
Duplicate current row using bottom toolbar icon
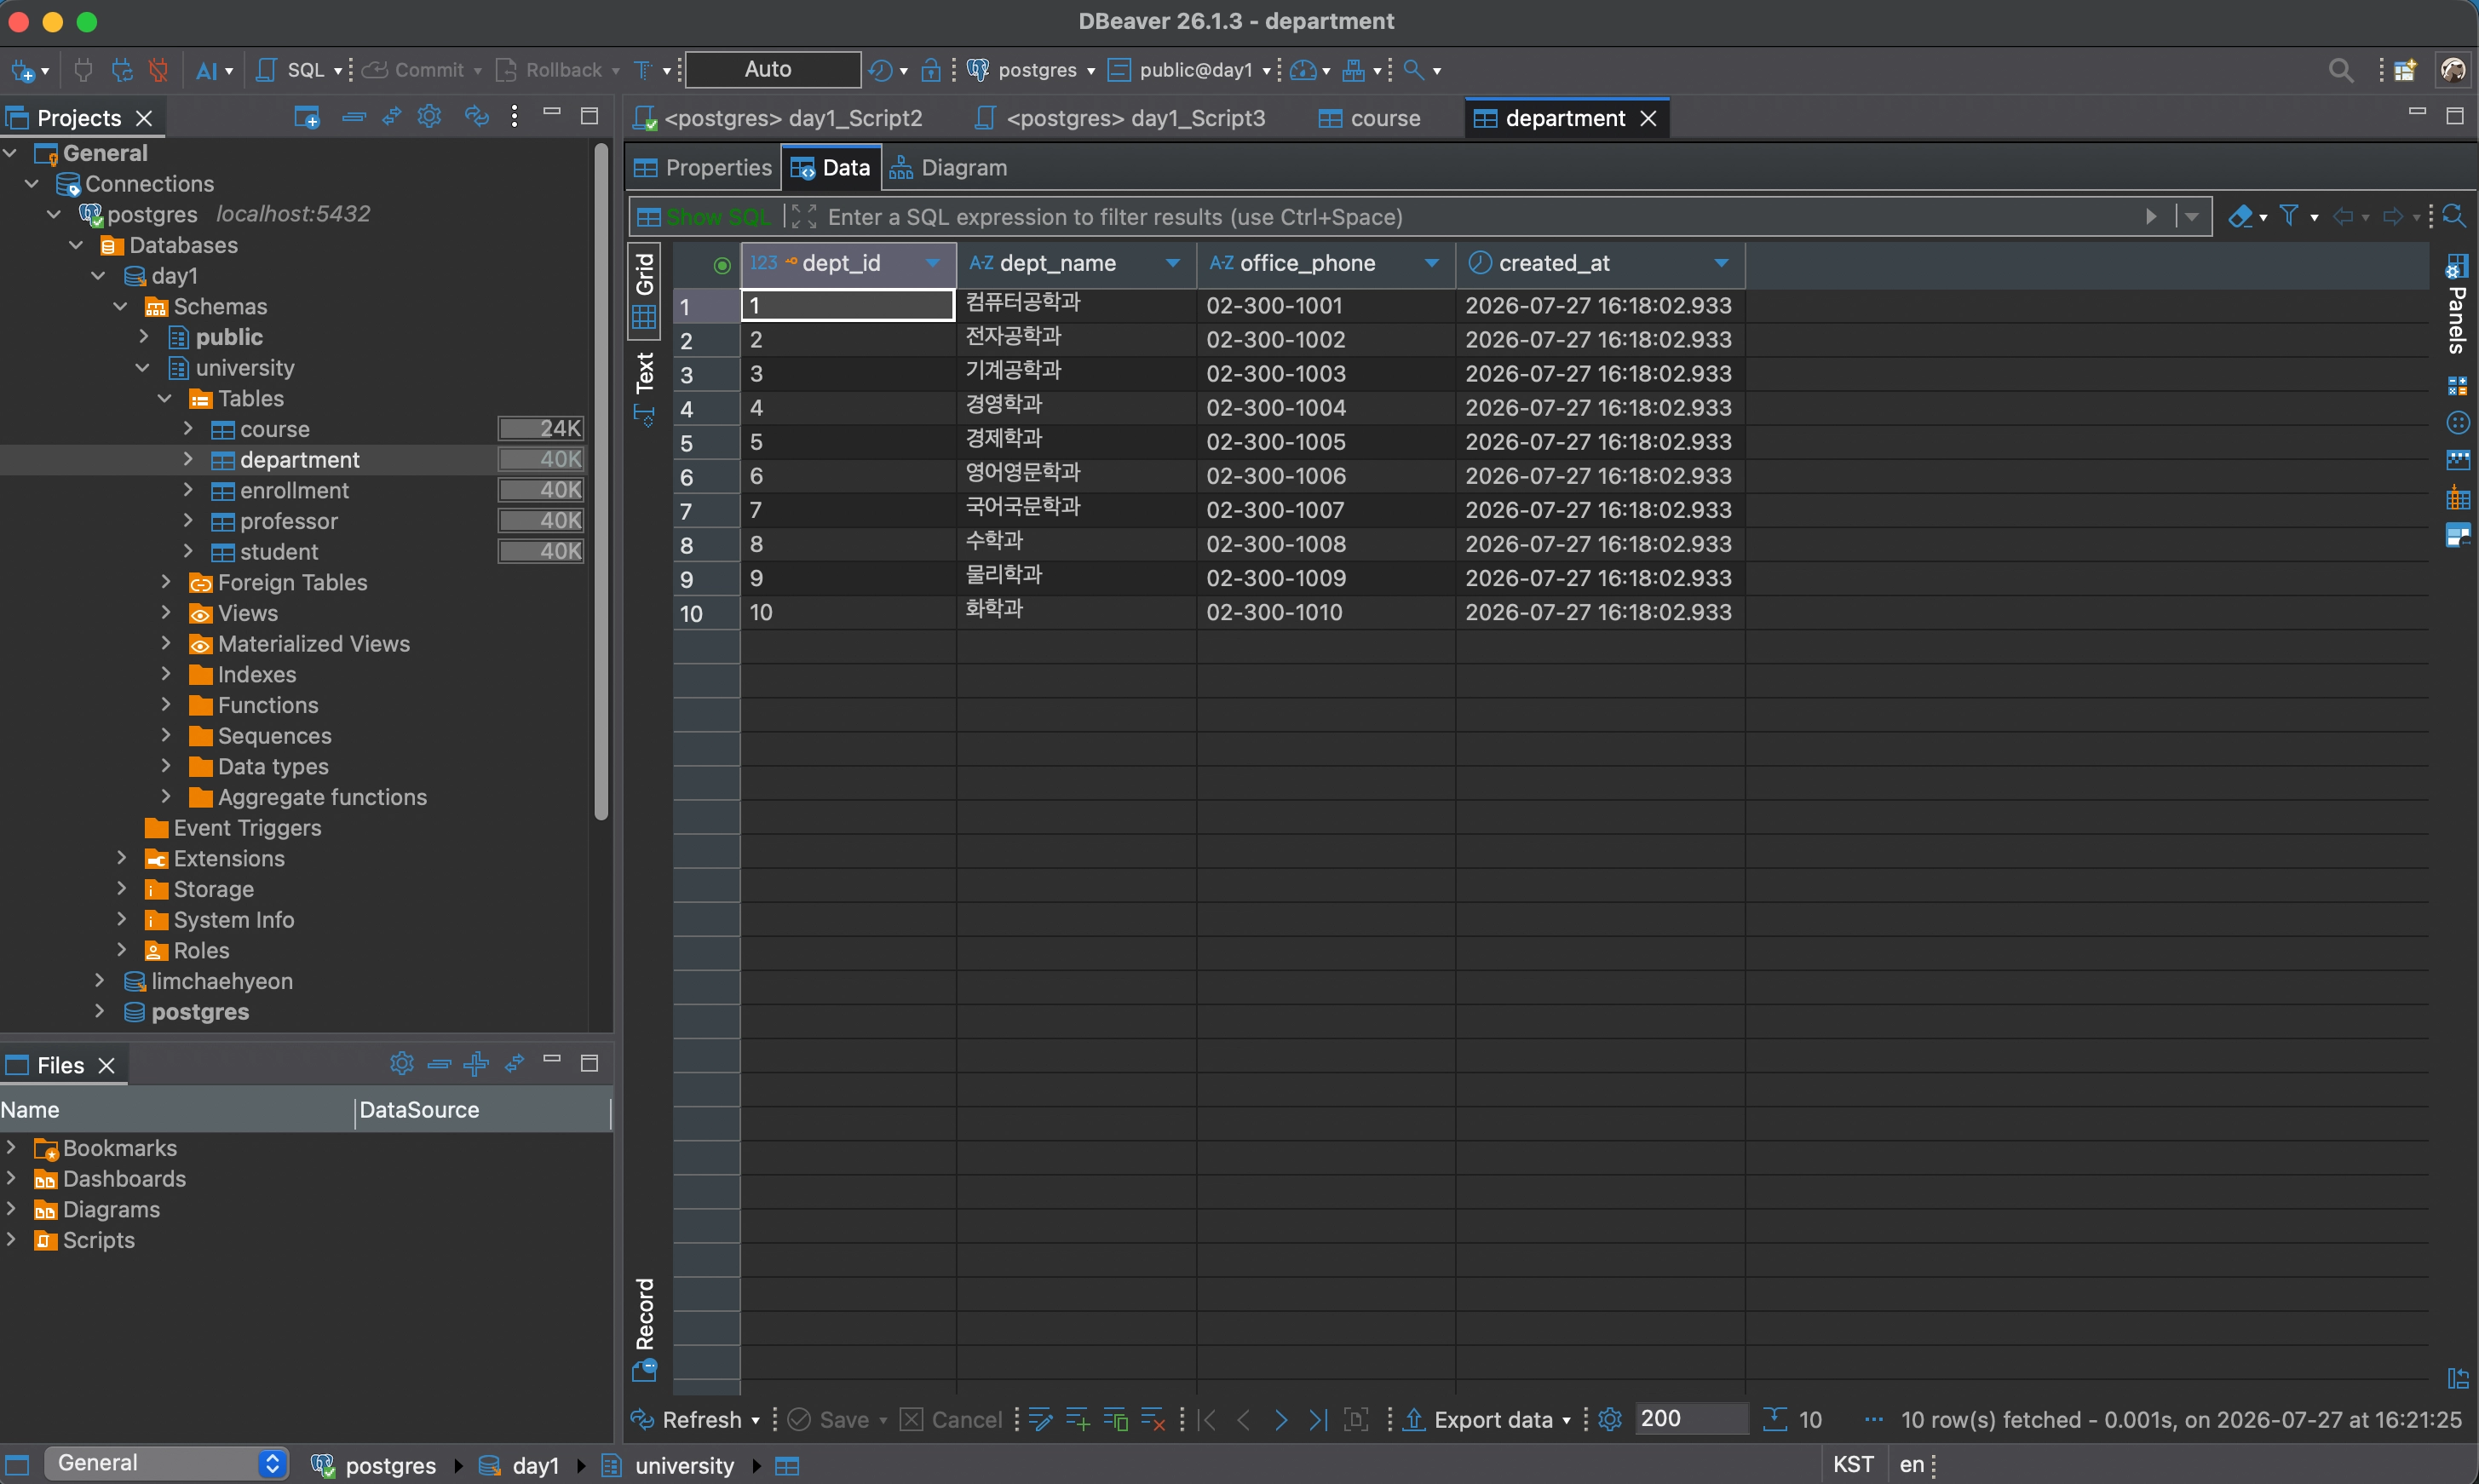[1115, 1419]
